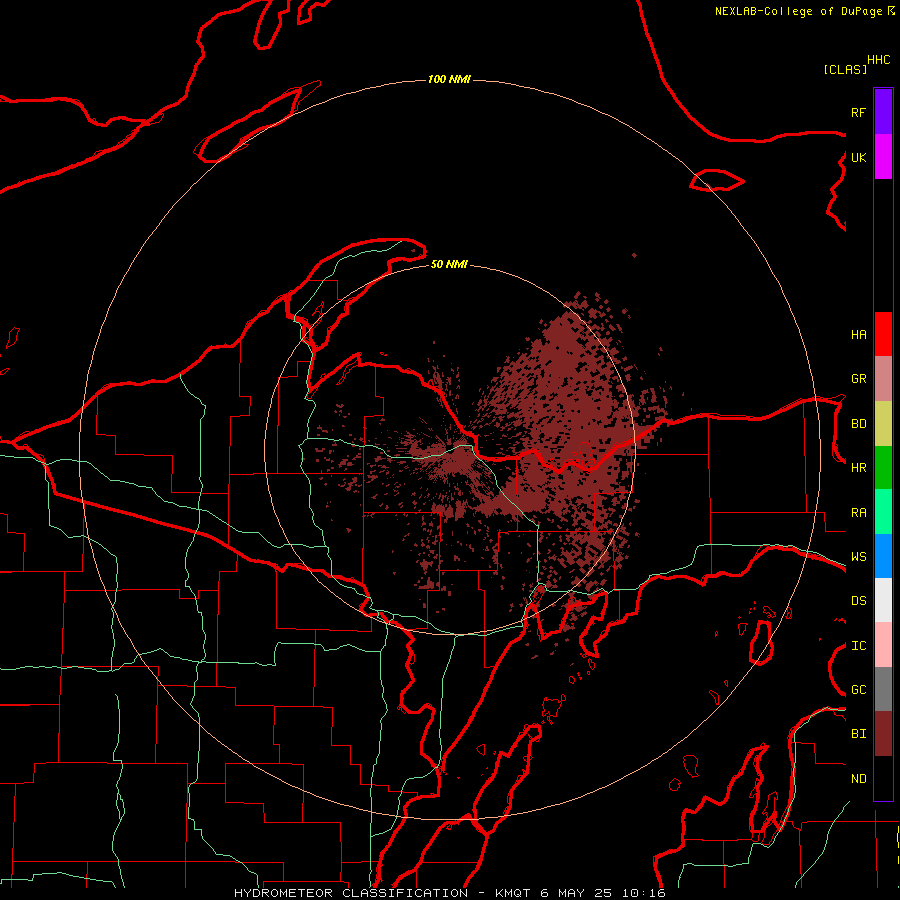Click the HHC product code label
Image resolution: width=900 pixels, height=900 pixels.
(x=879, y=60)
